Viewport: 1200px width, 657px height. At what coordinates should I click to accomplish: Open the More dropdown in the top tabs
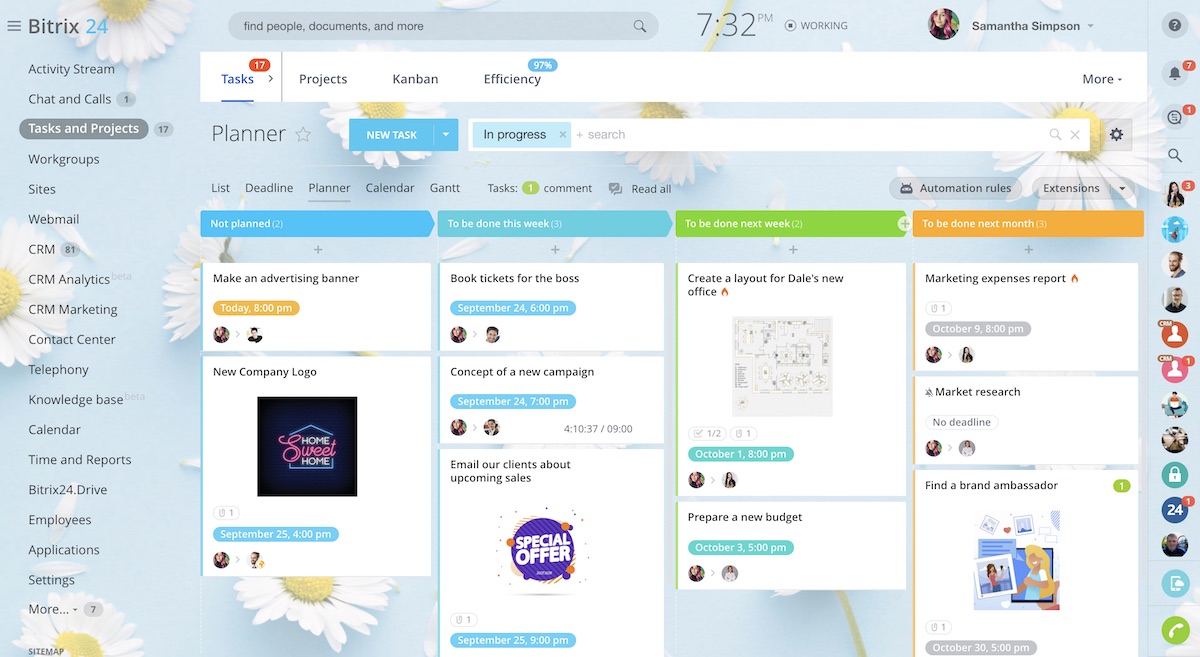pyautogui.click(x=1102, y=79)
